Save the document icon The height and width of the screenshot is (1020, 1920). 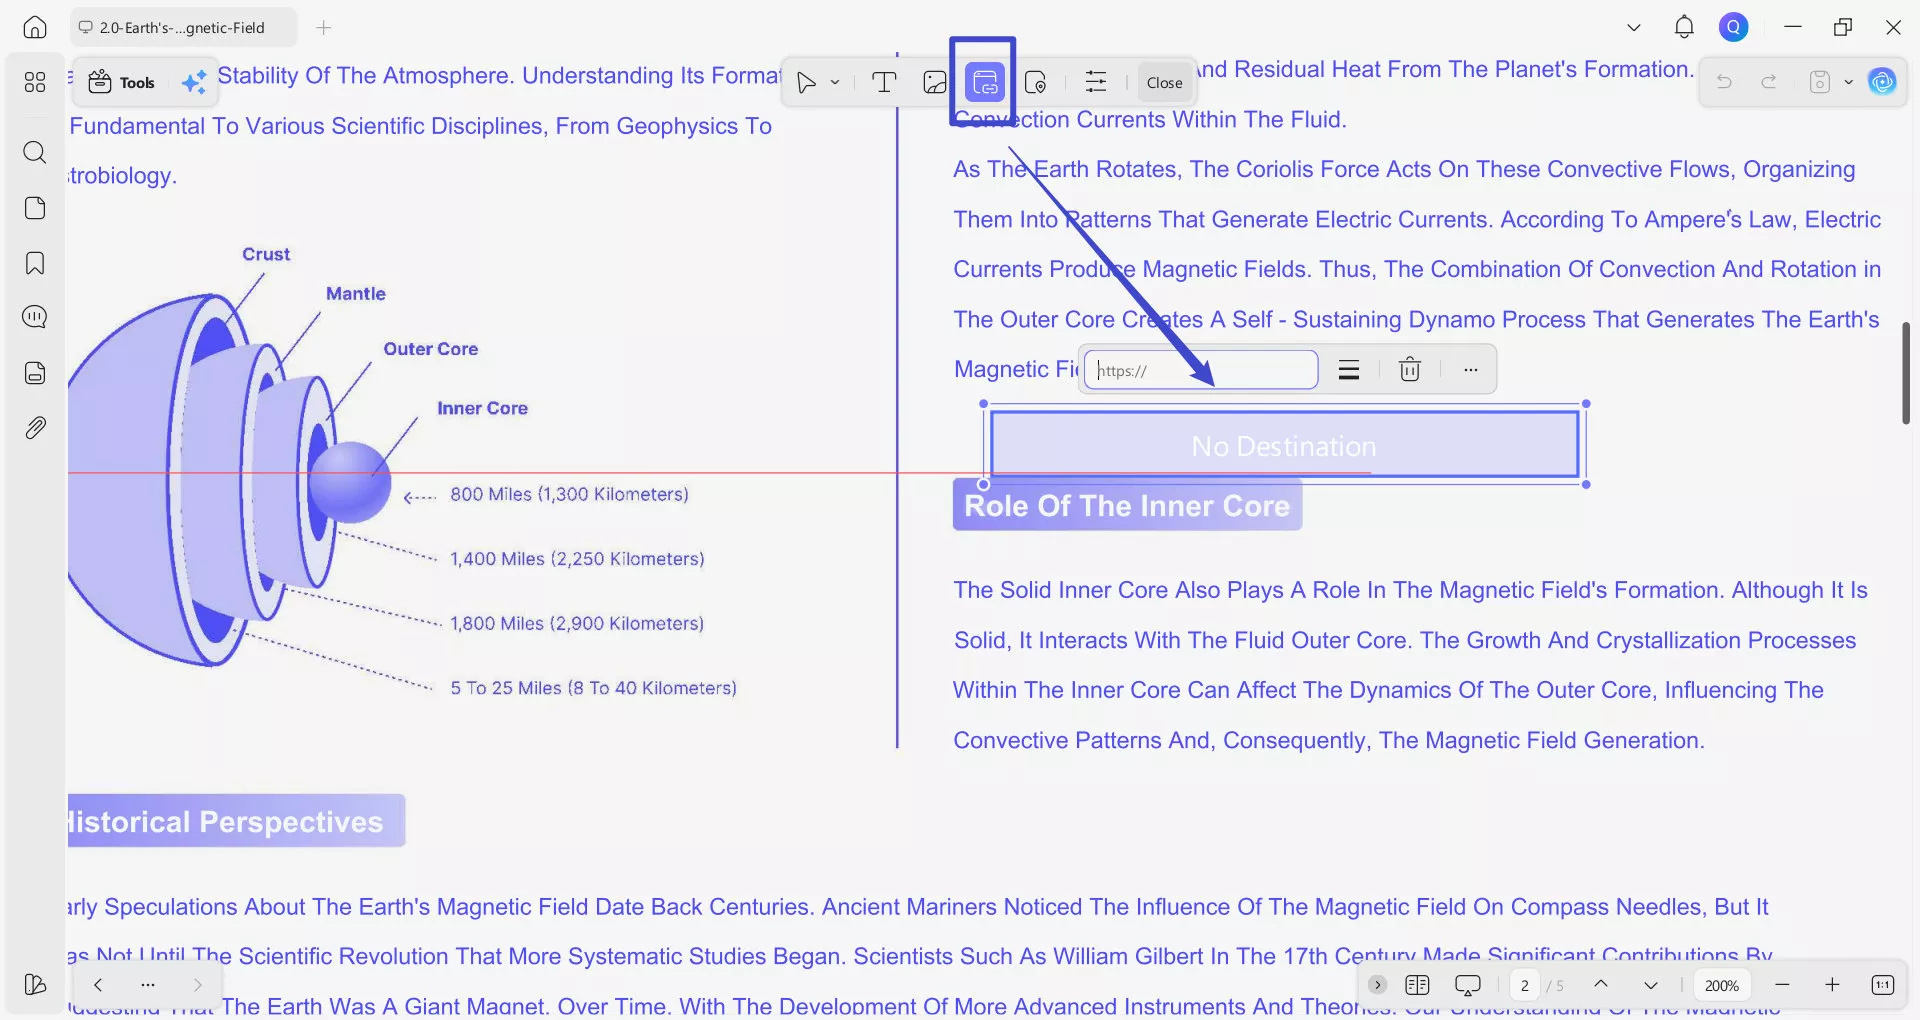[x=1820, y=82]
